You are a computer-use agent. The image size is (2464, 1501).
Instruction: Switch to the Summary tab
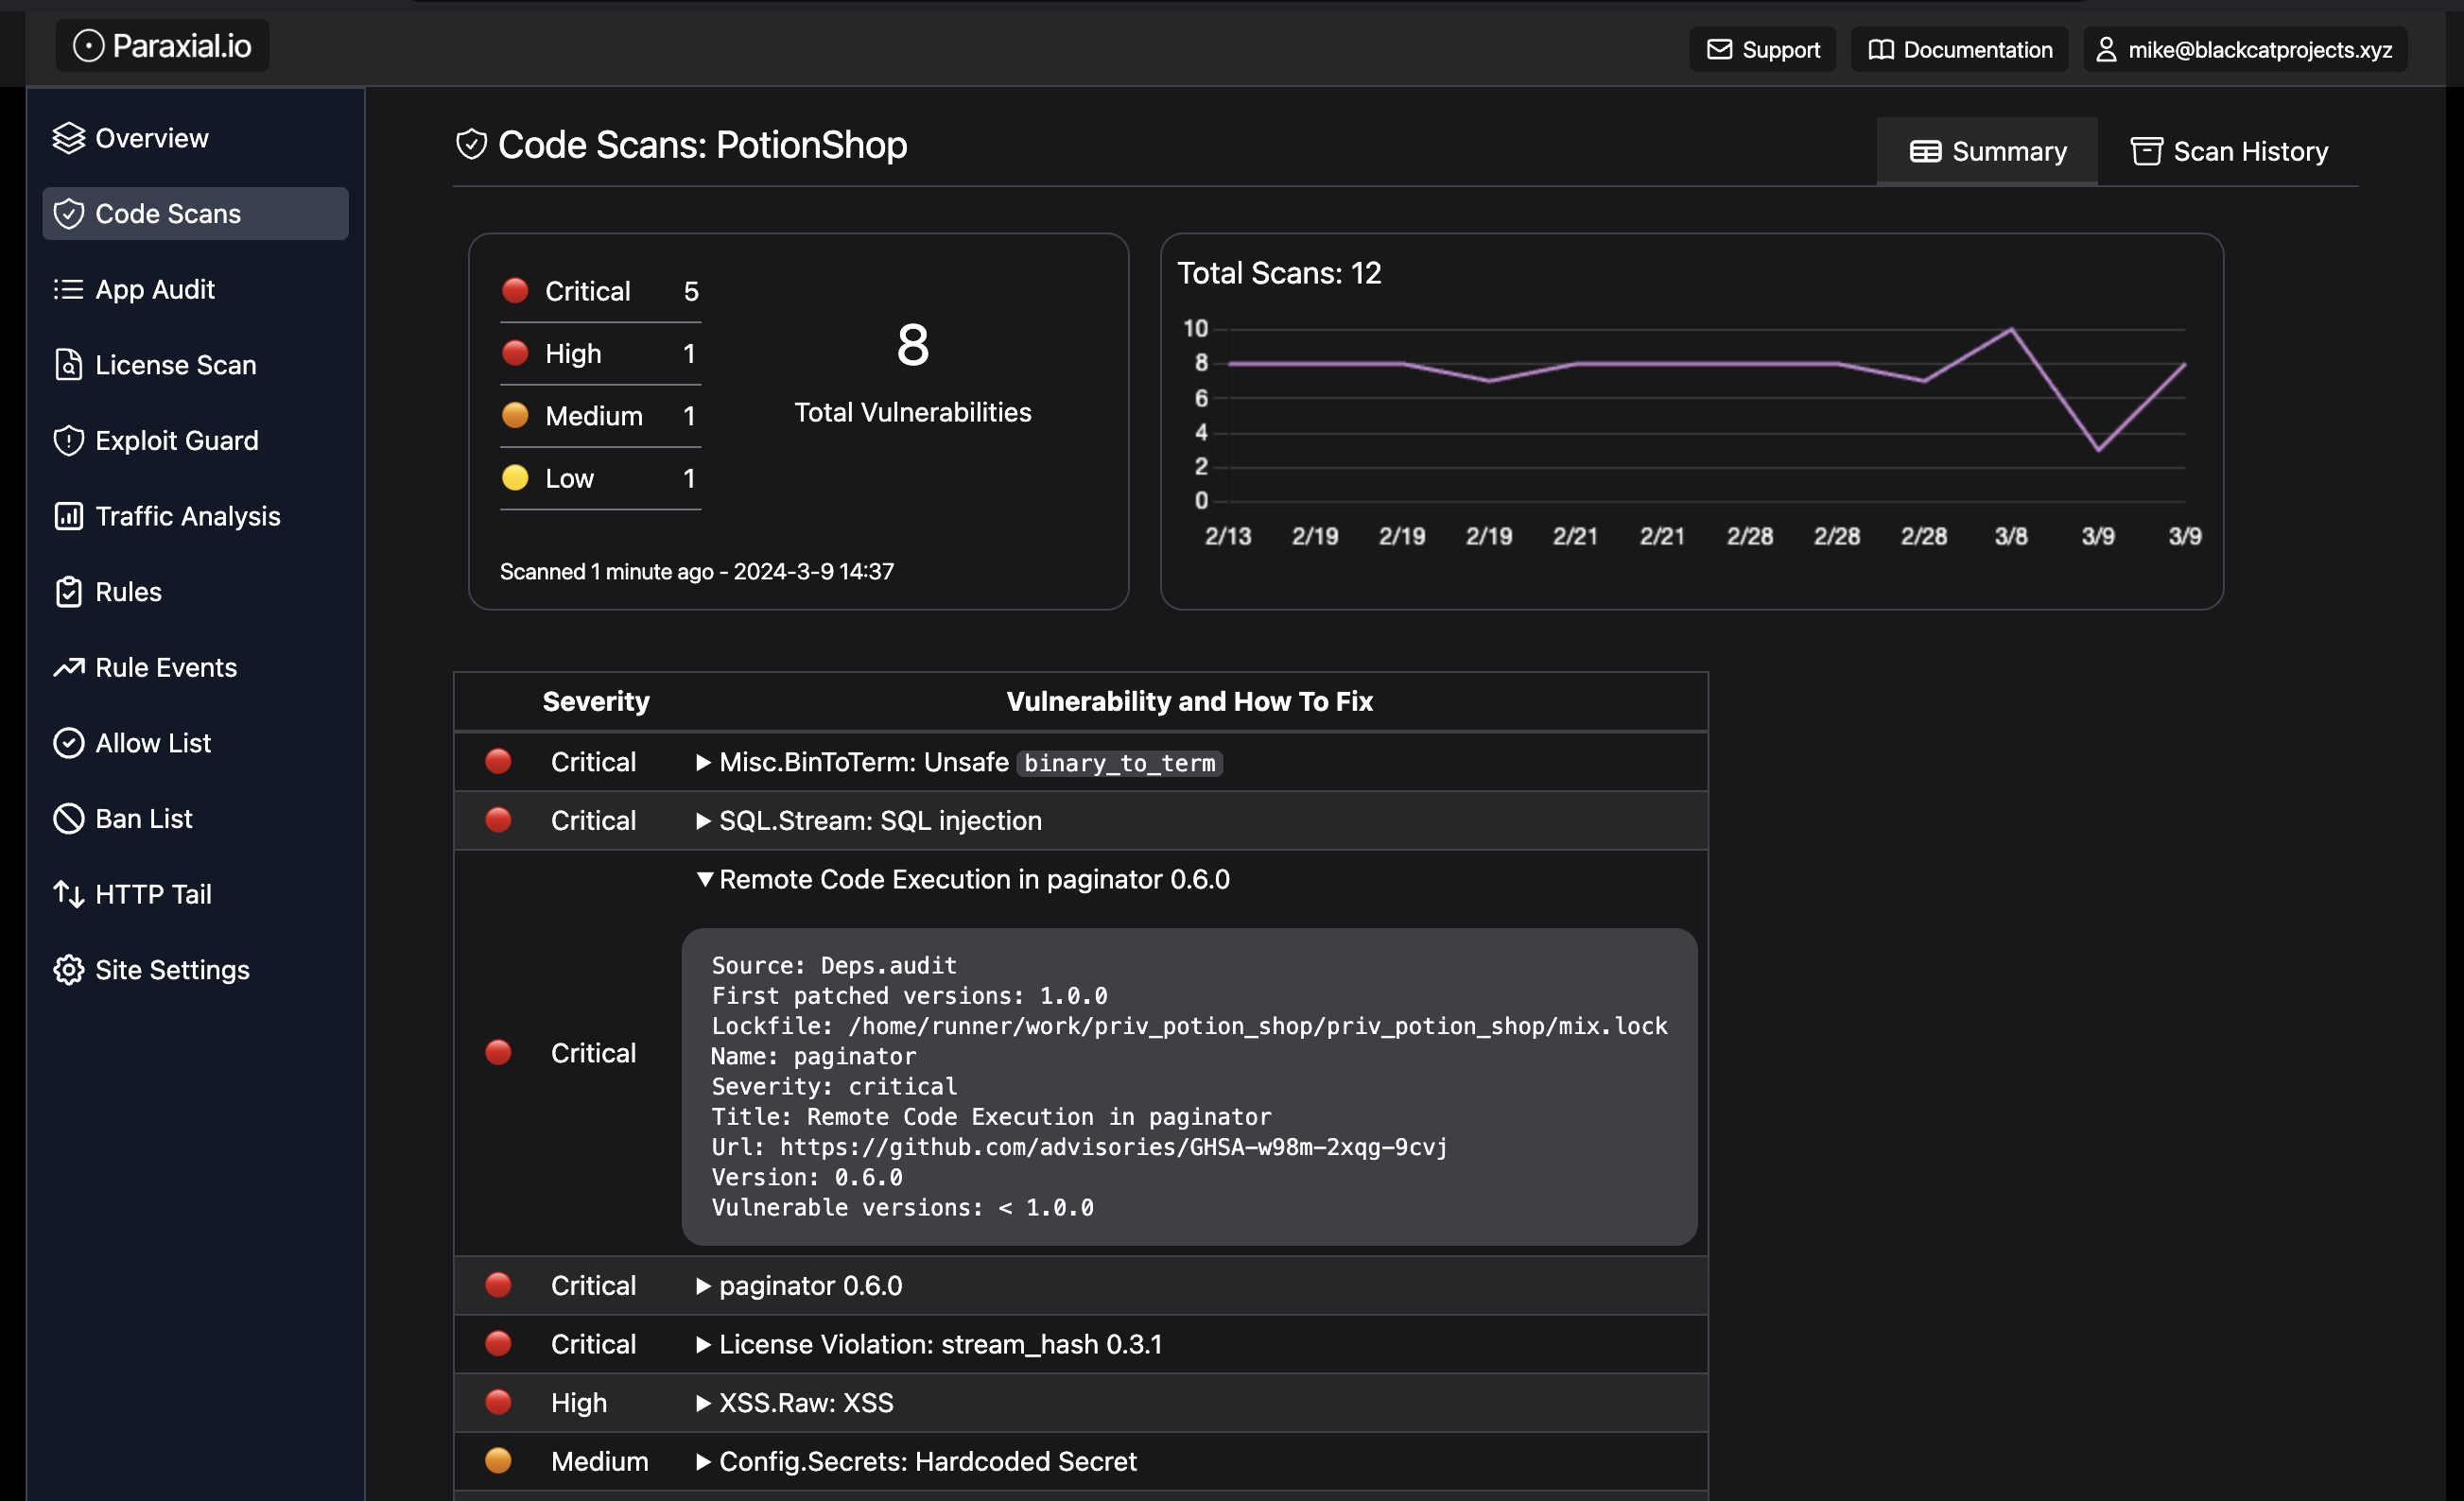click(1987, 151)
